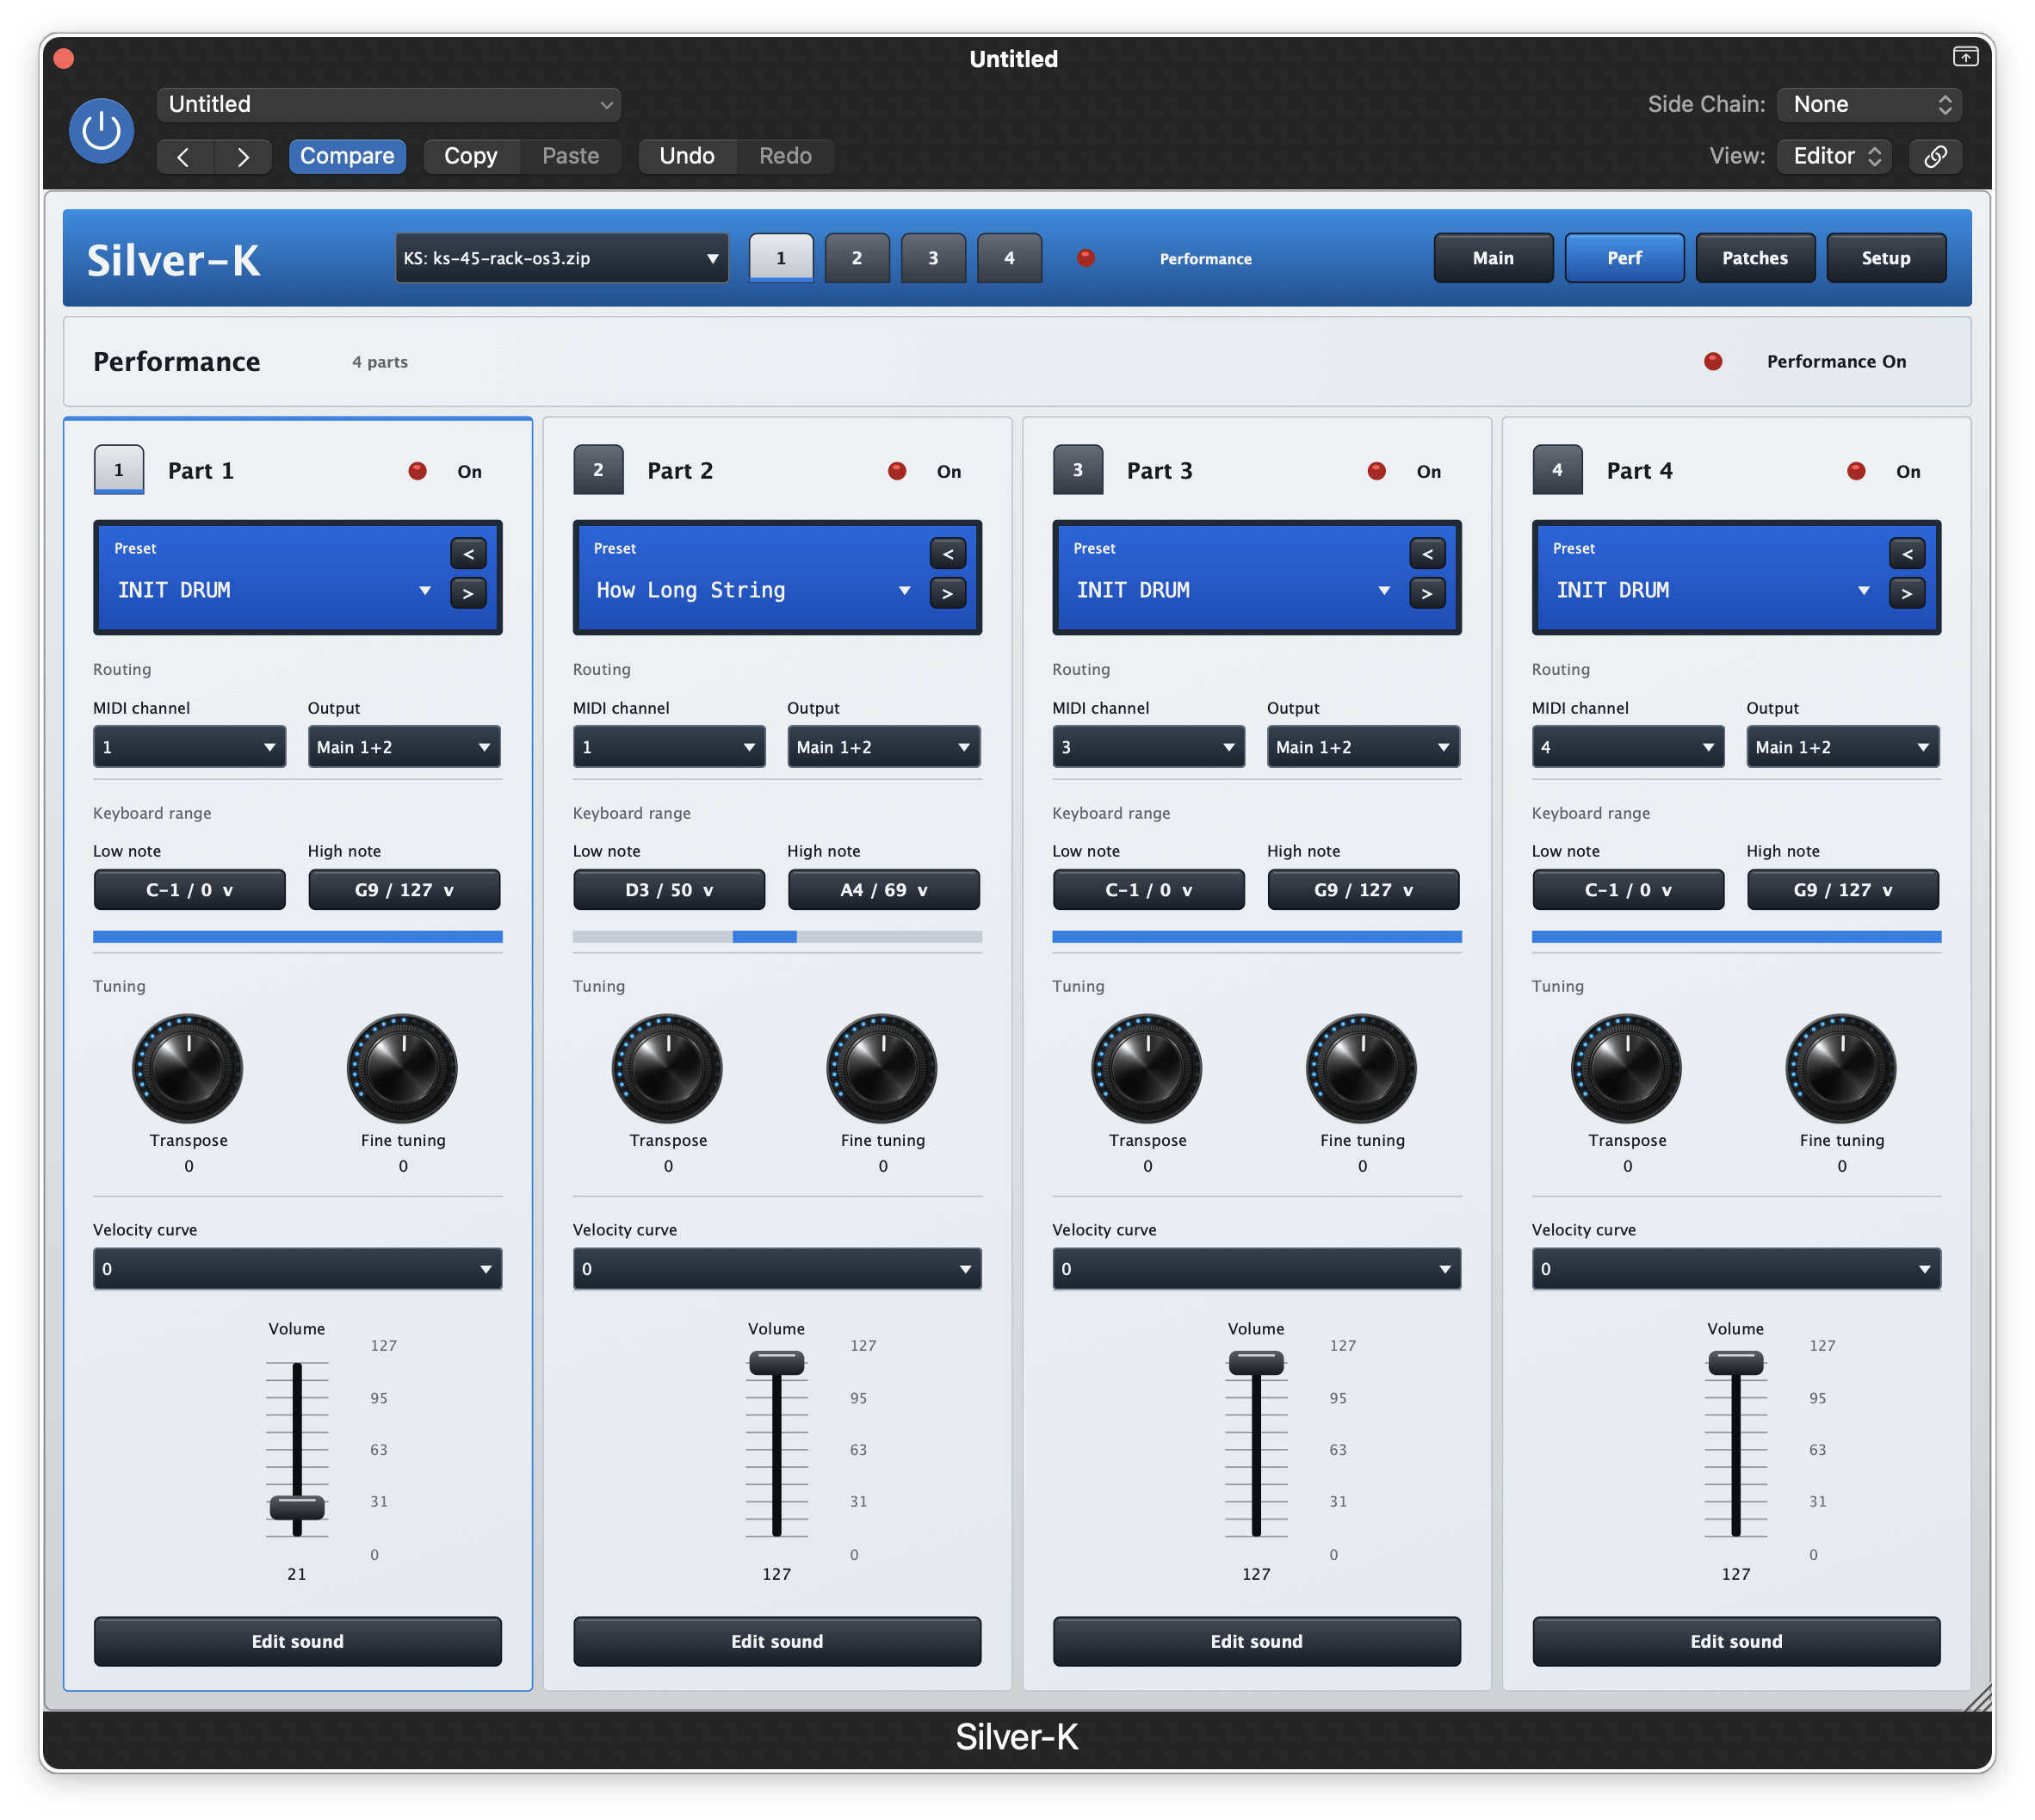
Task: Click the Part 4 Transpose knob
Action: (x=1626, y=1068)
